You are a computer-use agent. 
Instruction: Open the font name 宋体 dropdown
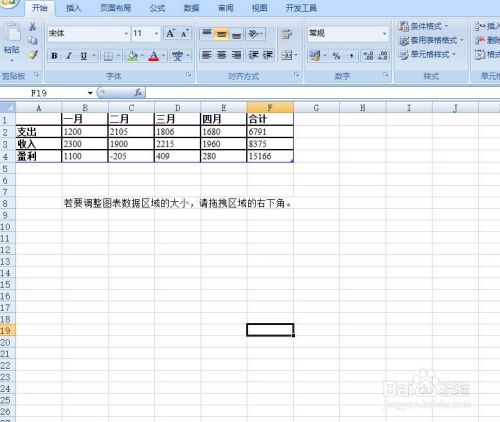[126, 34]
